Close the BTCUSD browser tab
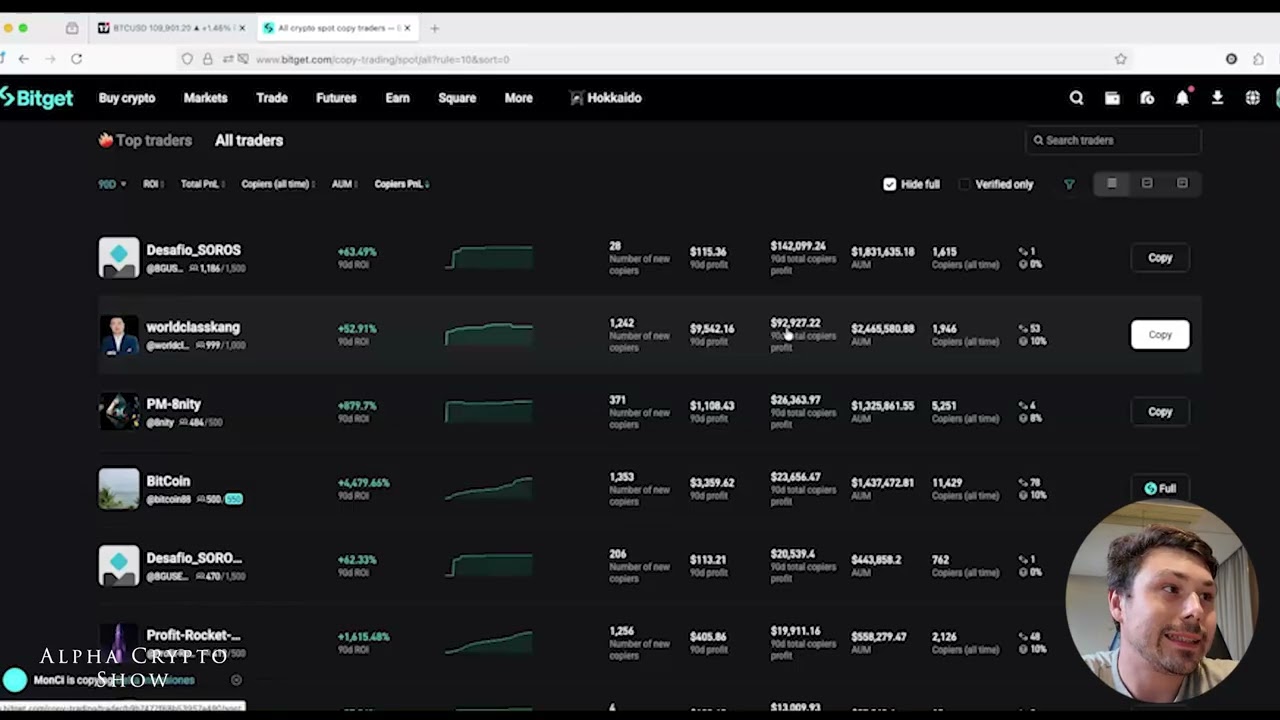This screenshot has width=1280, height=720. (242, 28)
